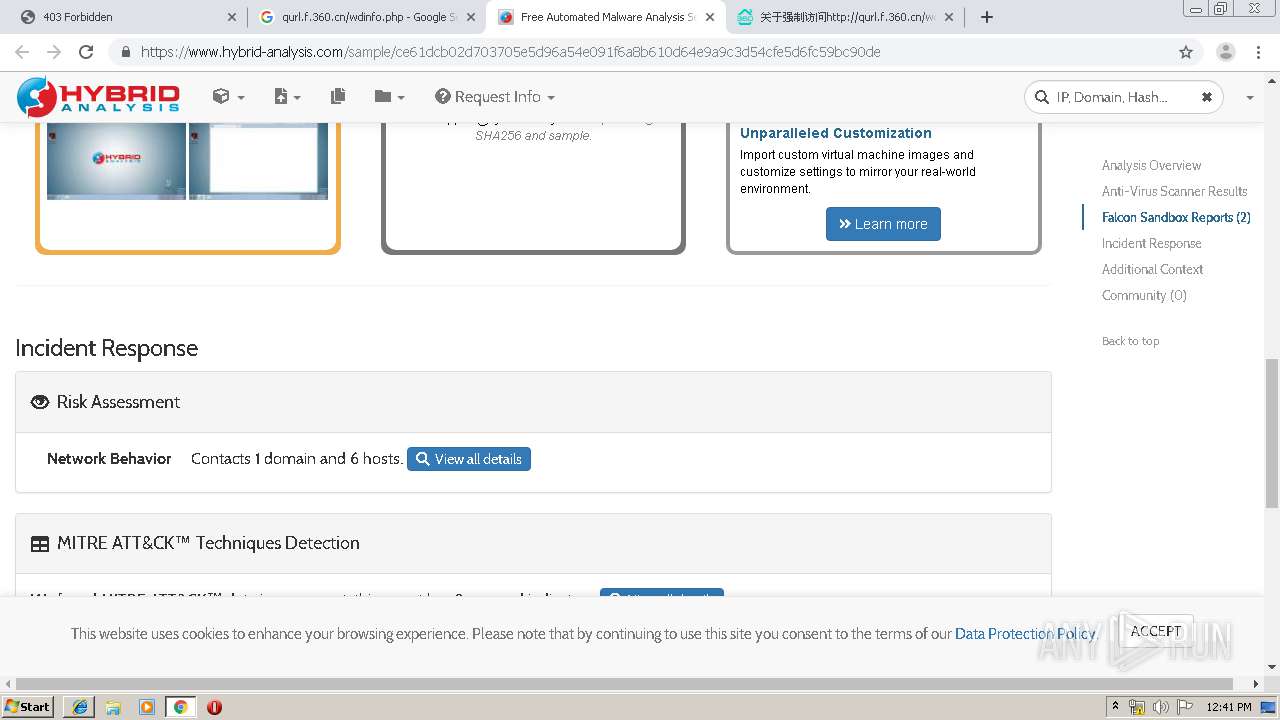This screenshot has width=1280, height=720.
Task: Accept the cookie notice
Action: point(1156,631)
